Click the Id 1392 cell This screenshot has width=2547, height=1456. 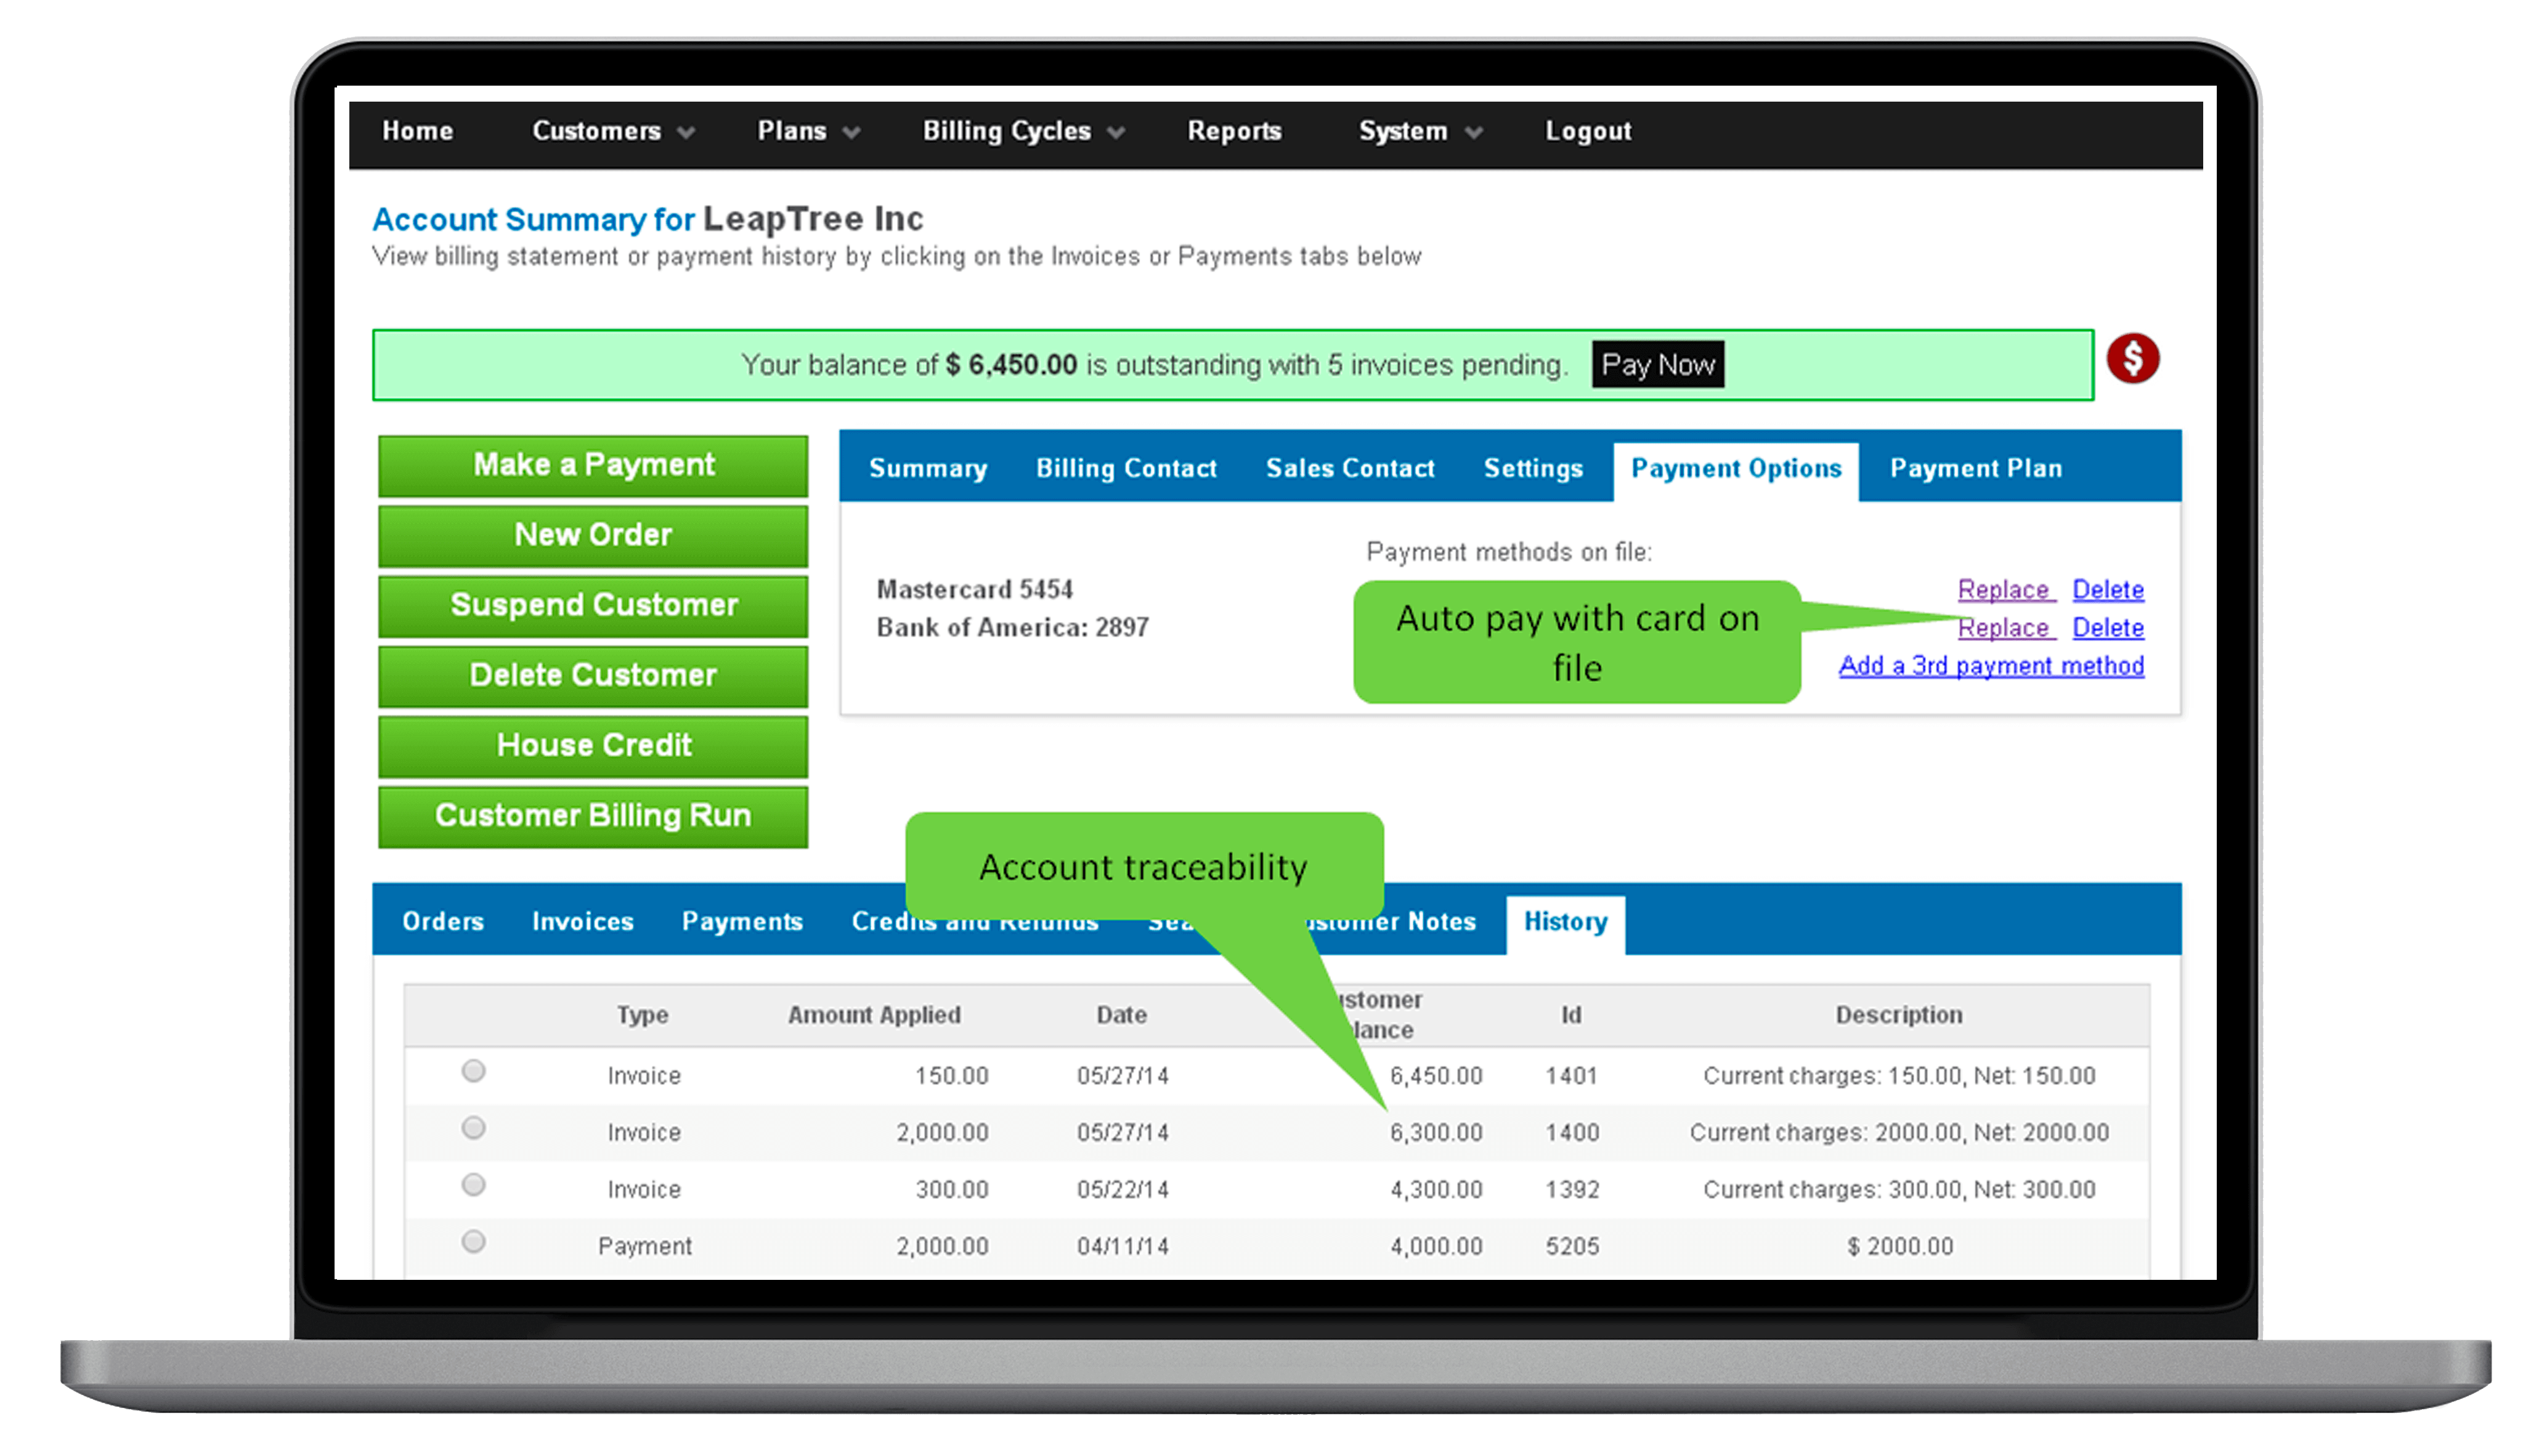pyautogui.click(x=1572, y=1190)
